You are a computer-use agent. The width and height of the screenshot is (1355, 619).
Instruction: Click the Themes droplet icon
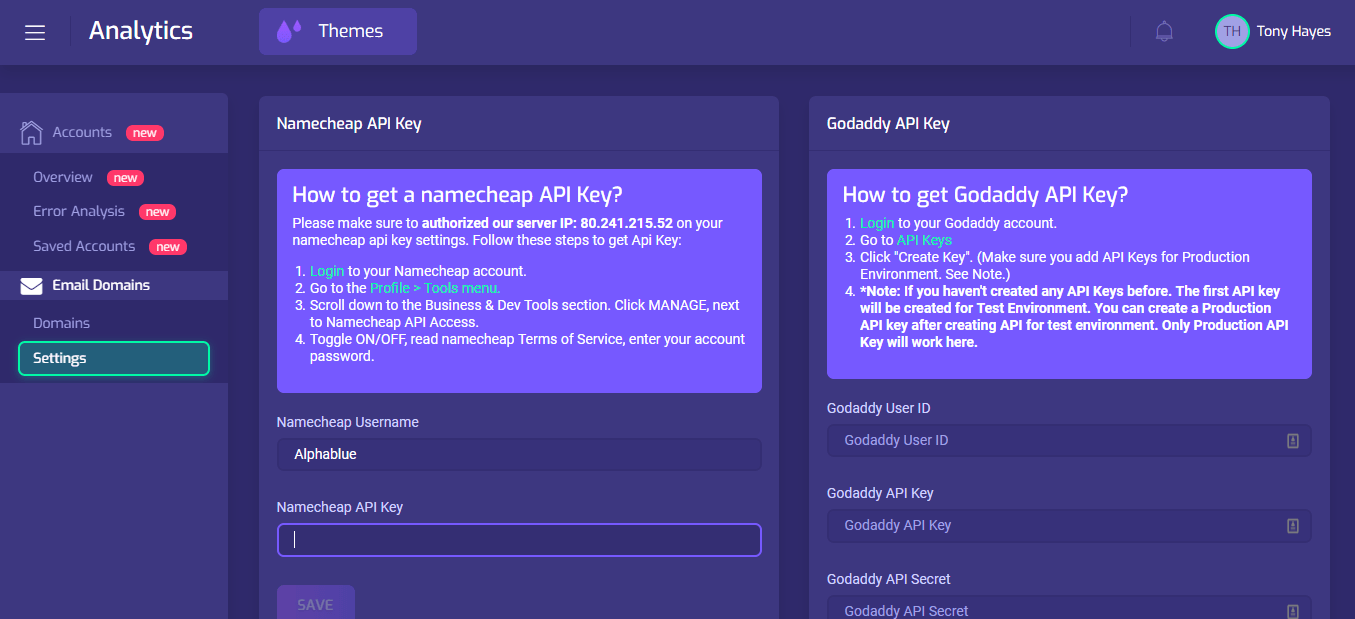[289, 32]
